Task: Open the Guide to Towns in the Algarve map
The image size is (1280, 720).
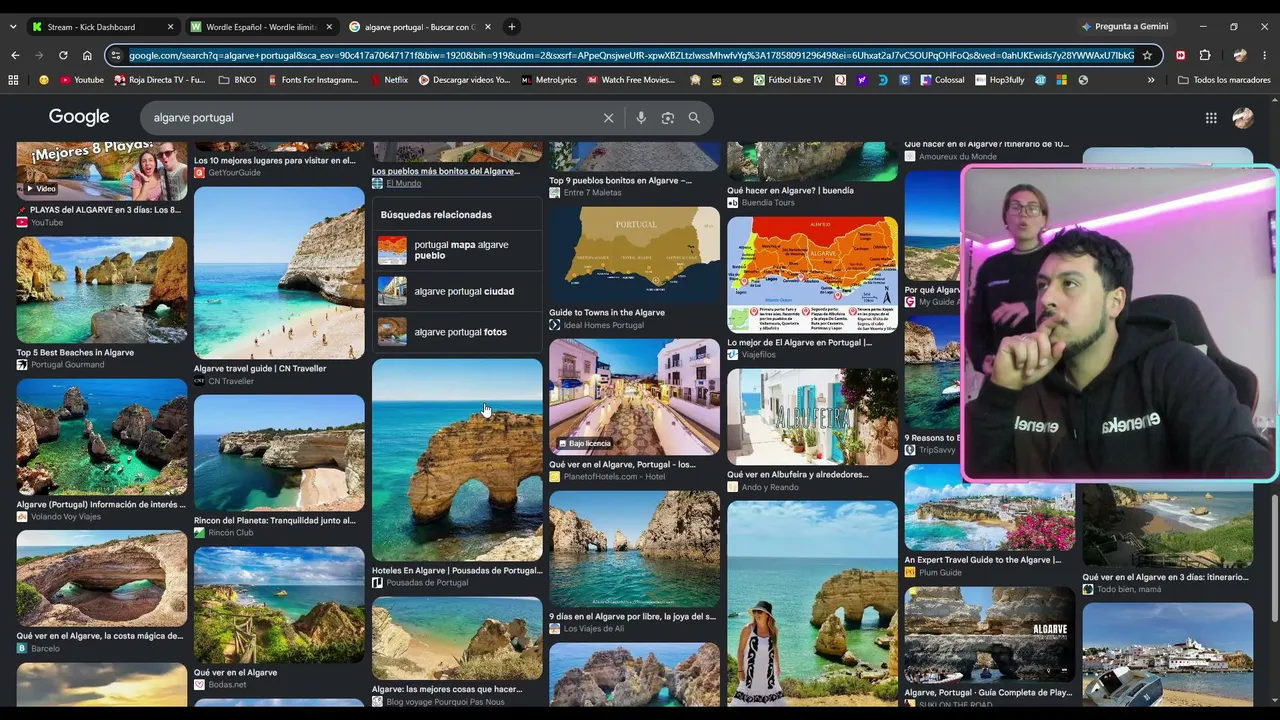Action: (634, 256)
